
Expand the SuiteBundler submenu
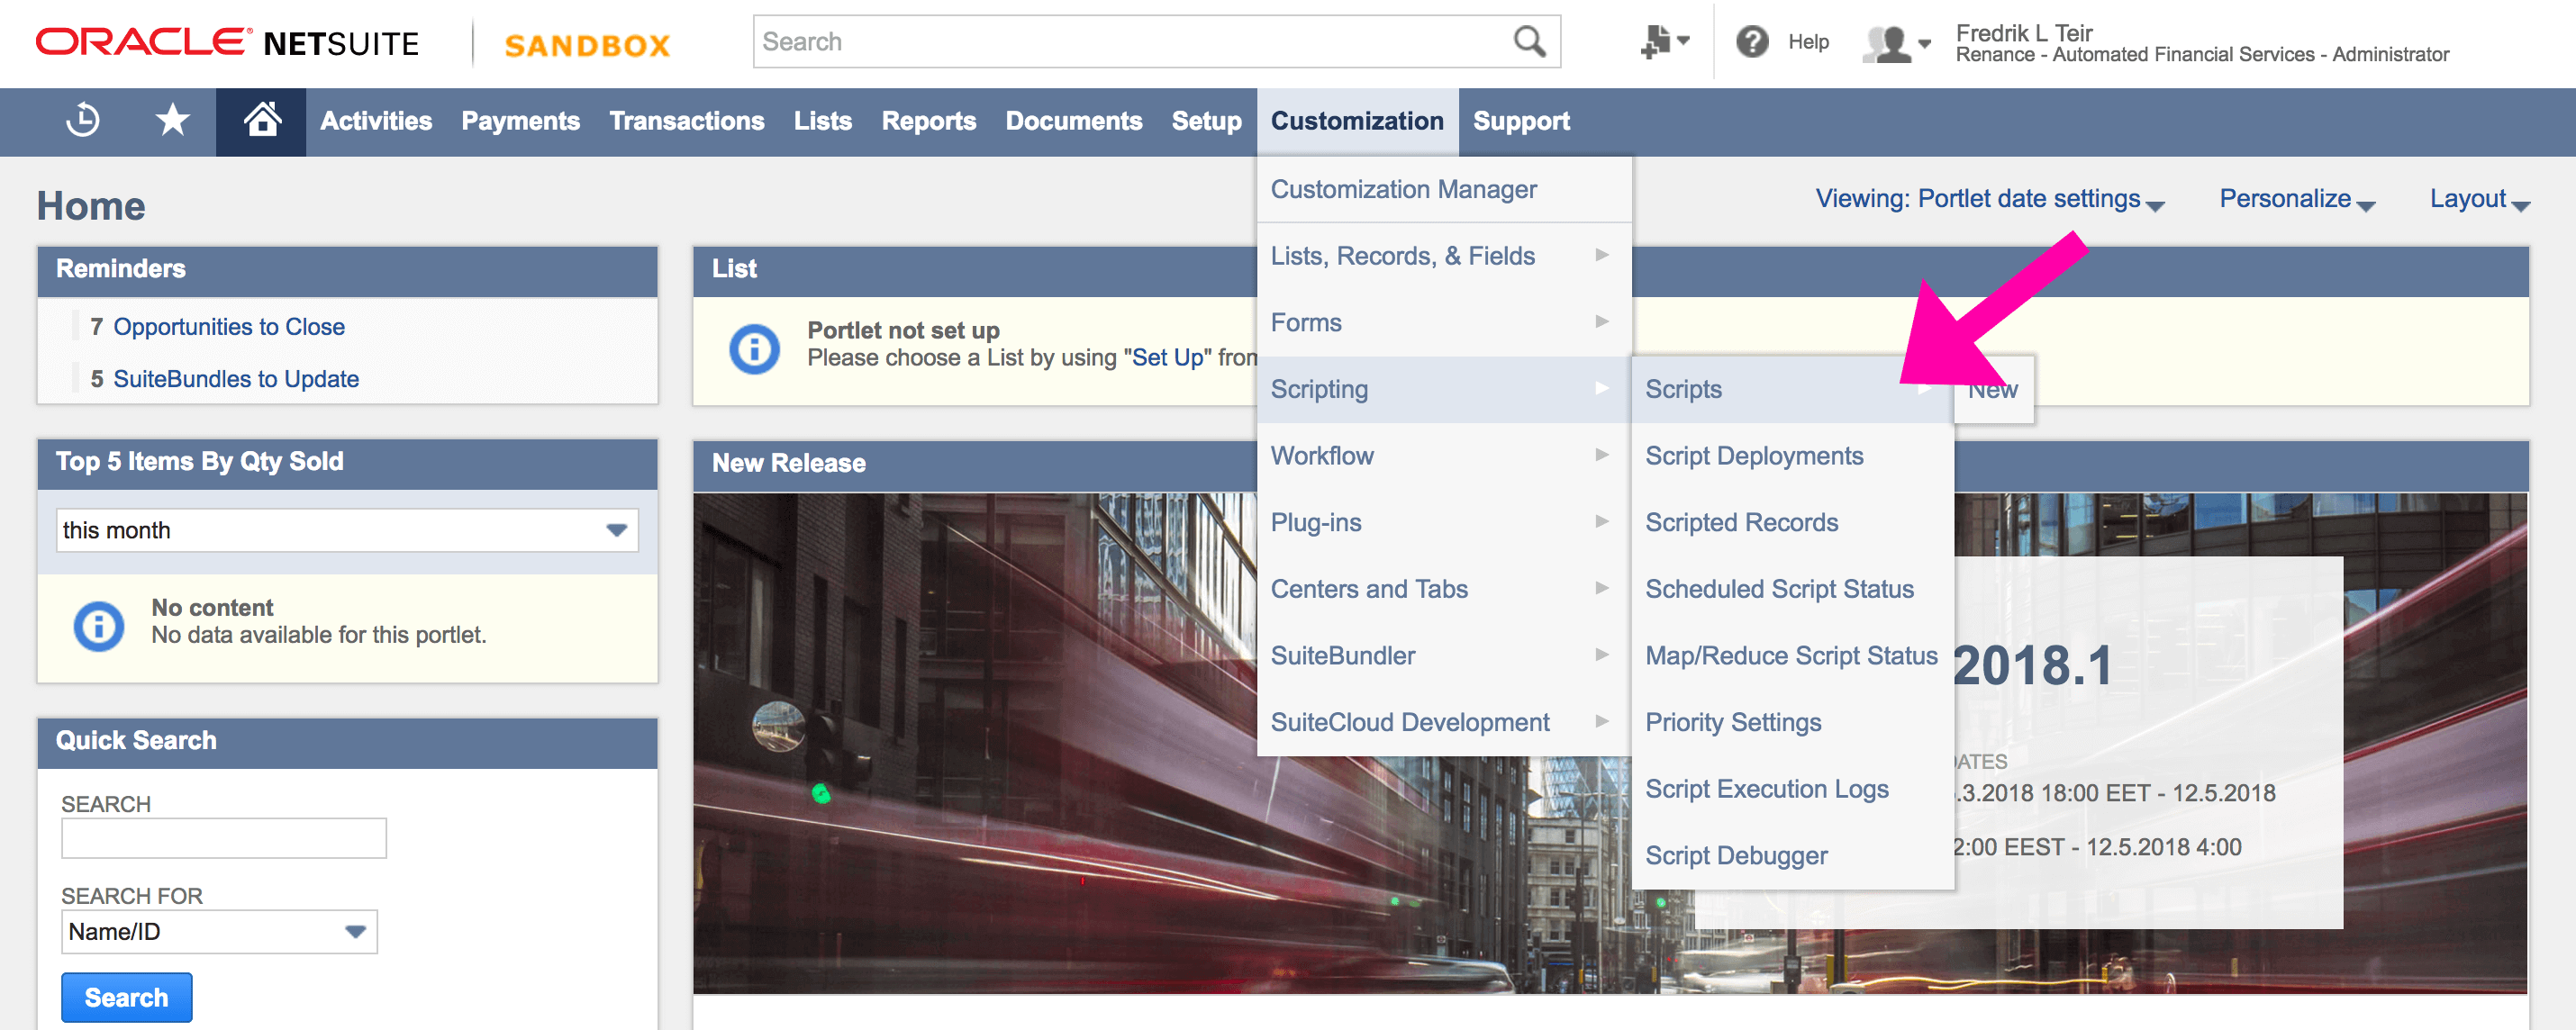(1444, 656)
